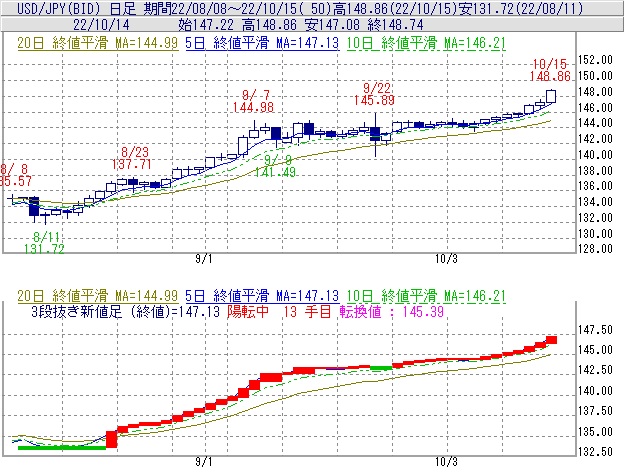
Task: Click the 140.00 label on upper chart axis
Action: (595, 154)
